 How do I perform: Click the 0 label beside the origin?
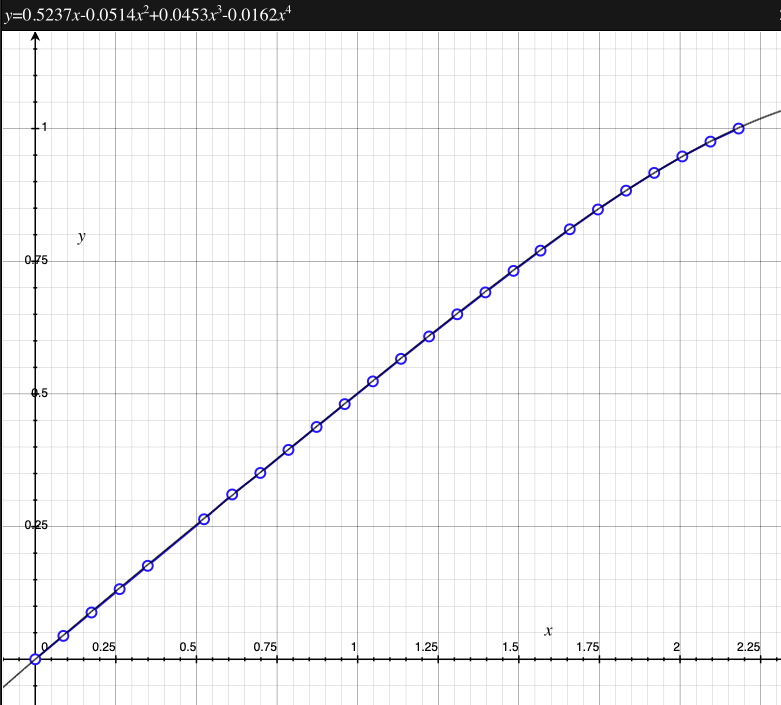click(x=44, y=647)
